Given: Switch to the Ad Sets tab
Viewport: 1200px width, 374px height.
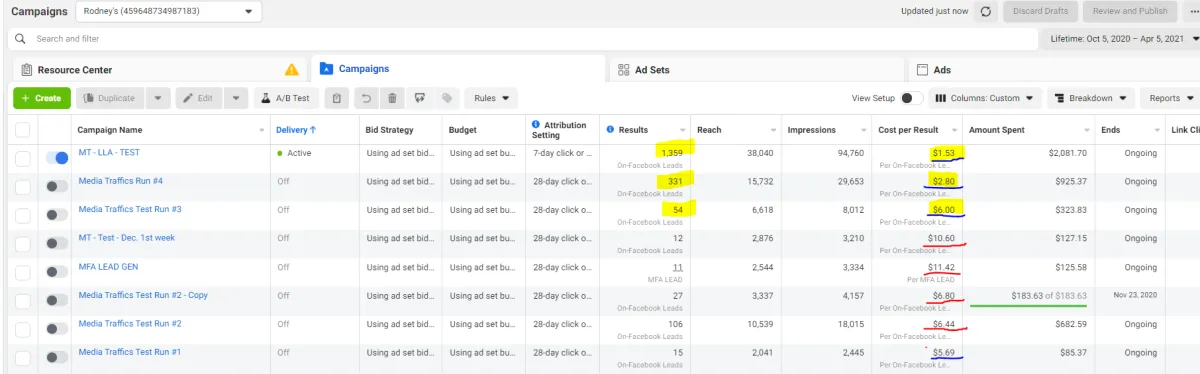Looking at the screenshot, I should [756, 70].
